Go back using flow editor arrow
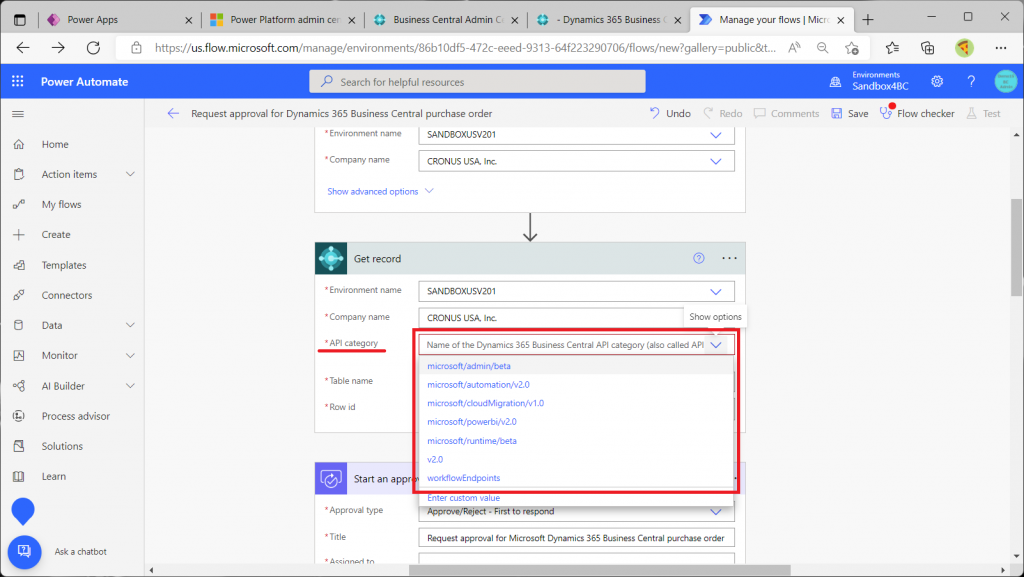This screenshot has width=1024, height=577. pos(172,114)
